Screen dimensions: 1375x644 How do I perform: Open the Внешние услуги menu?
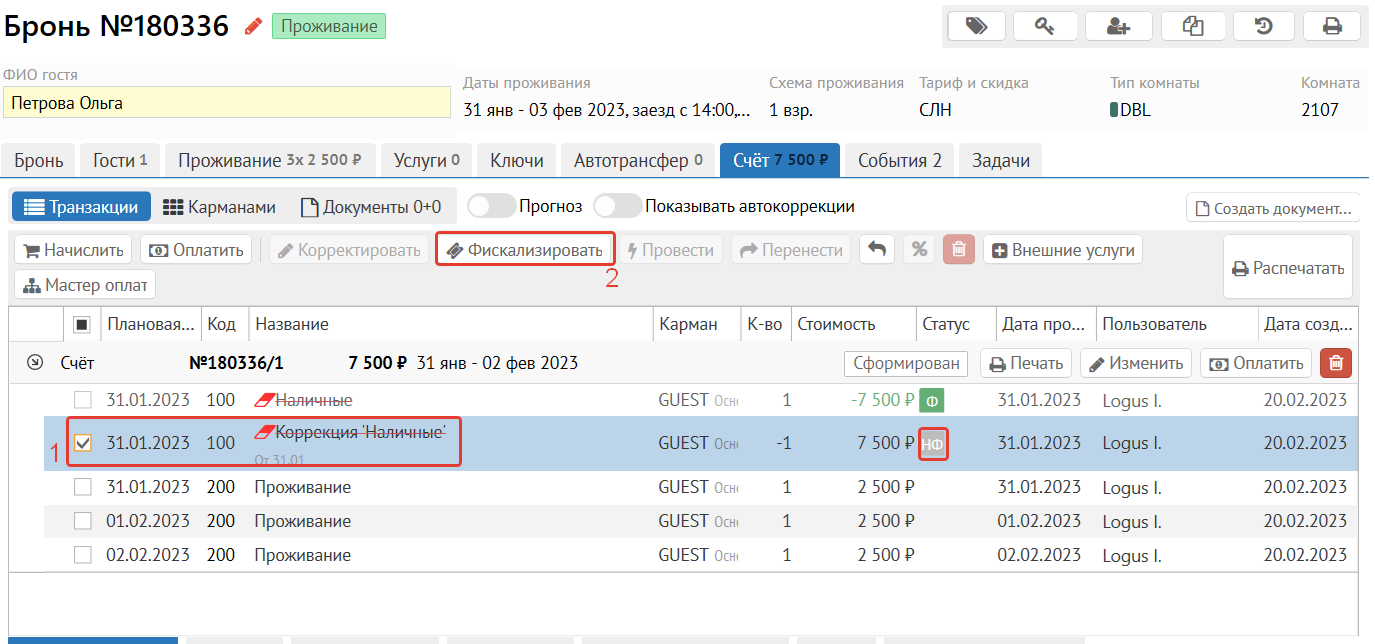pyautogui.click(x=1062, y=250)
